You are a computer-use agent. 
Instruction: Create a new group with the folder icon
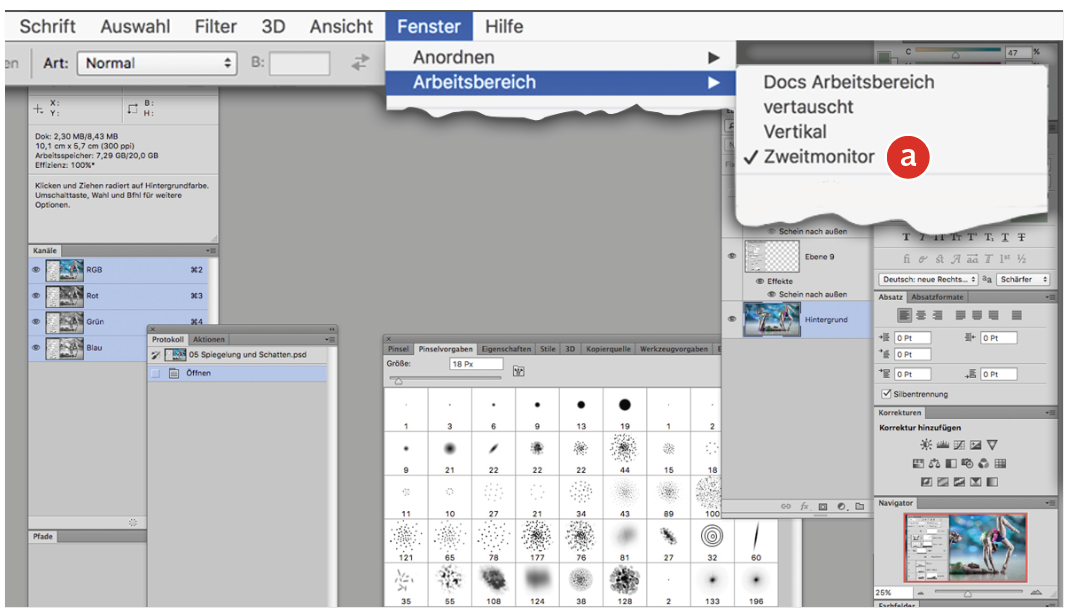point(860,506)
